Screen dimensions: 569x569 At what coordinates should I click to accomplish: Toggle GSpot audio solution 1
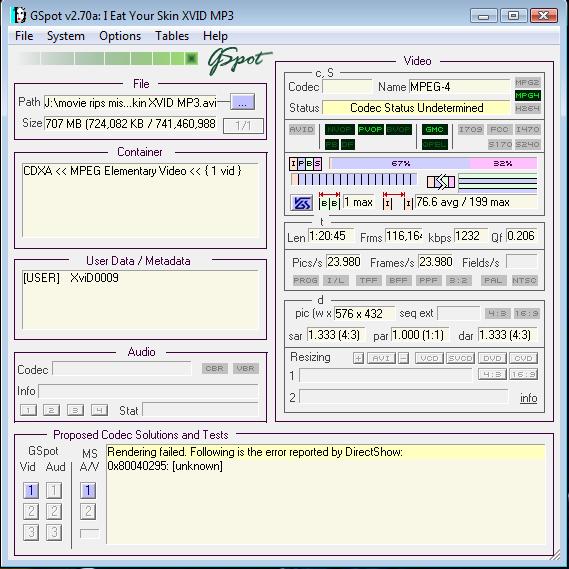(x=54, y=491)
